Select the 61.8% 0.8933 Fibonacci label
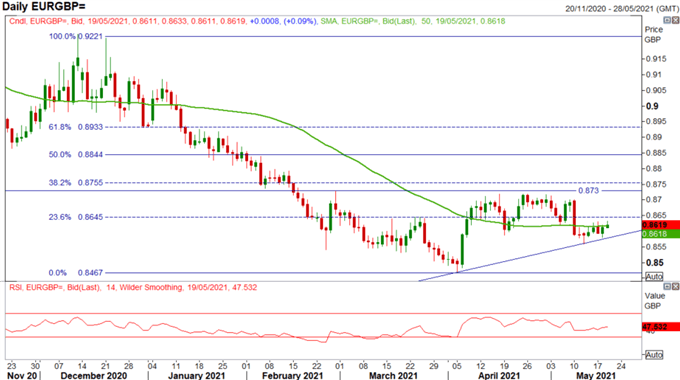This screenshot has width=680, height=380. pos(75,127)
